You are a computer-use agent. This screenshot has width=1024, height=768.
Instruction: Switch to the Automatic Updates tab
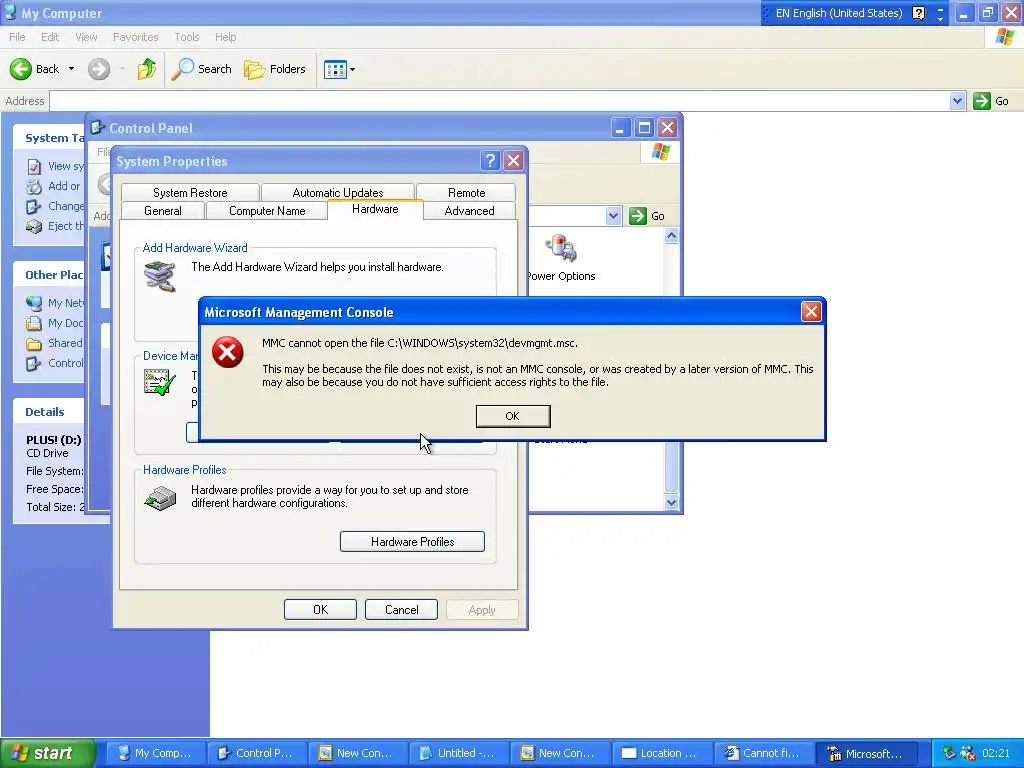pos(338,192)
